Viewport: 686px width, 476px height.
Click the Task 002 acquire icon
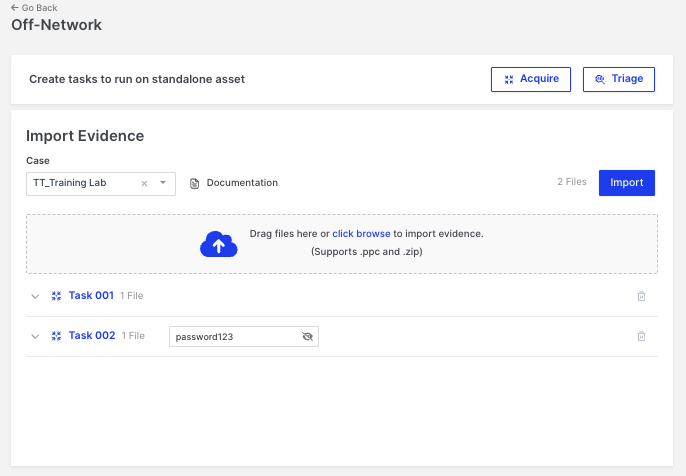tap(57, 336)
